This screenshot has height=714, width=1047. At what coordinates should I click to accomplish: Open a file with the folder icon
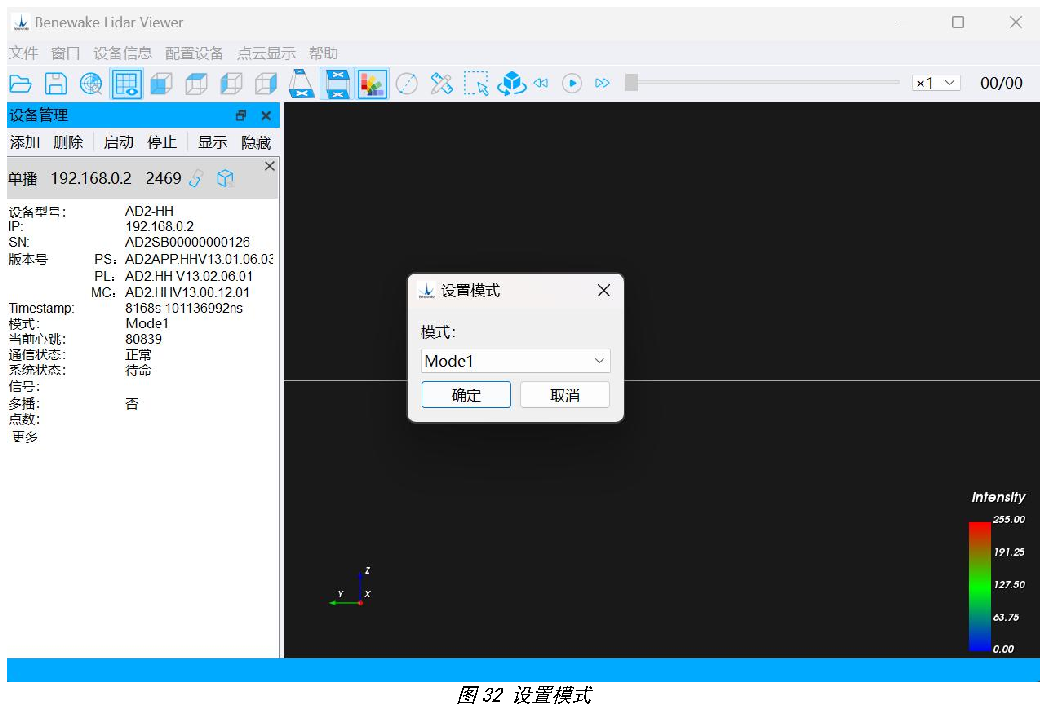point(21,83)
